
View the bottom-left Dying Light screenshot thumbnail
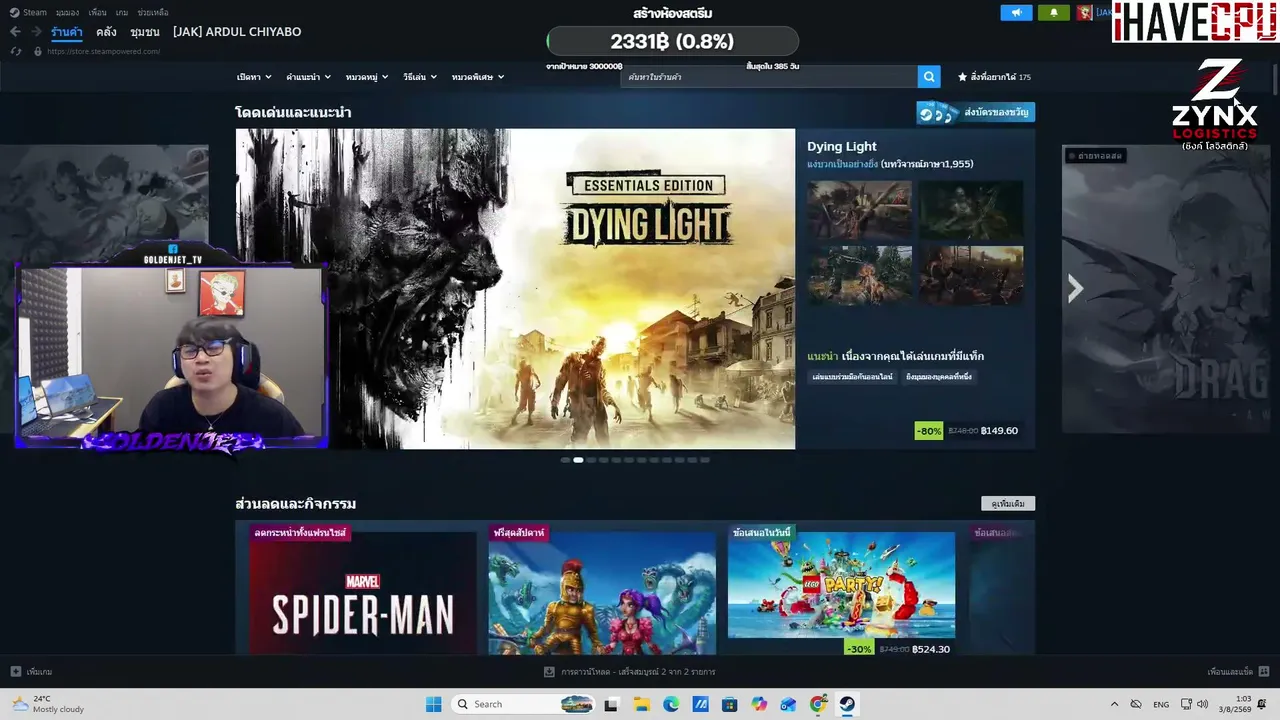[x=859, y=275]
